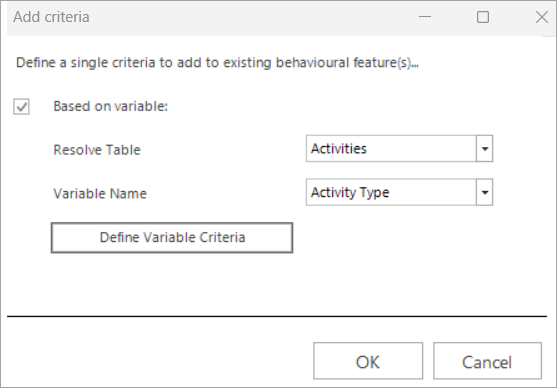Image resolution: width=557 pixels, height=388 pixels.
Task: Maximize the Add criteria window
Action: click(x=483, y=17)
